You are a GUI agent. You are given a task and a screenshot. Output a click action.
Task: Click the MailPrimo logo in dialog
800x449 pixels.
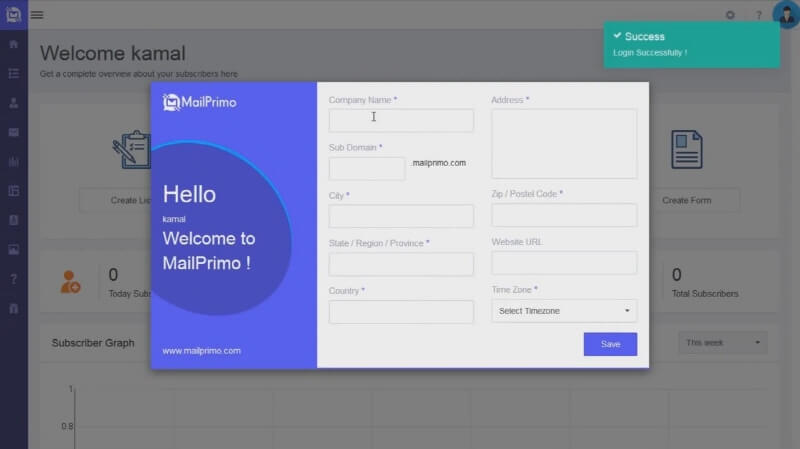(199, 103)
